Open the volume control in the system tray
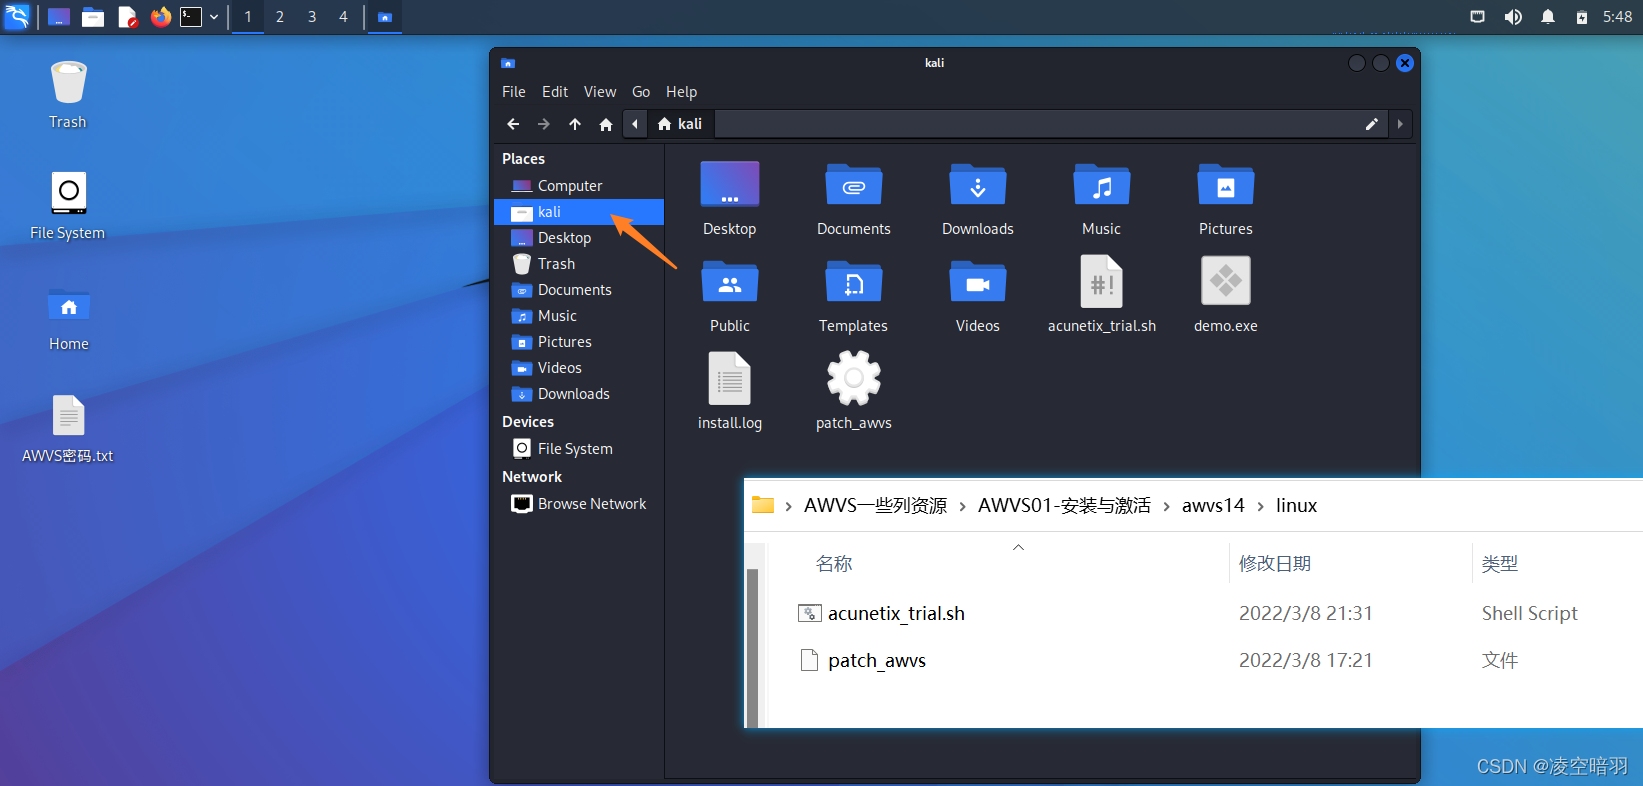This screenshot has width=1643, height=786. pyautogui.click(x=1513, y=17)
